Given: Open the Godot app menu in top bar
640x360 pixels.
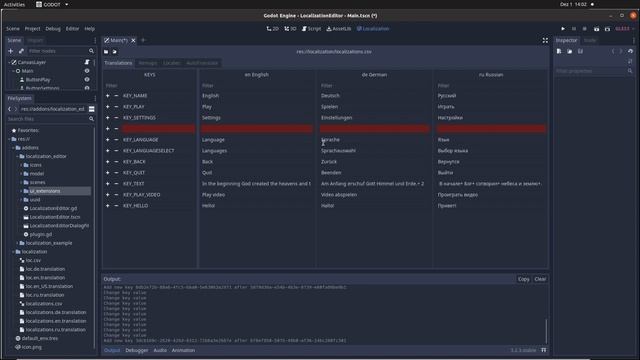Looking at the screenshot, I should click(52, 4).
